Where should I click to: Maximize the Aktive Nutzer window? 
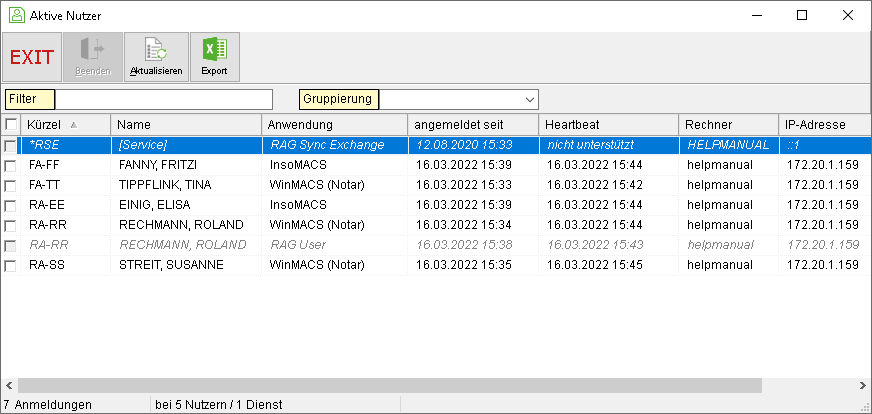(802, 16)
